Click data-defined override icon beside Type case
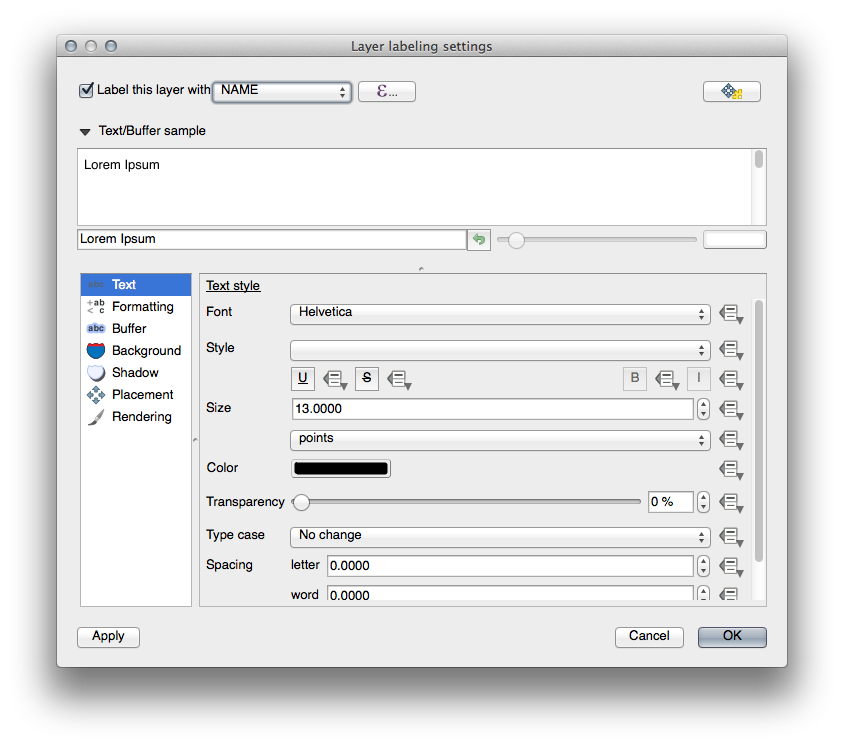Viewport: 844px width, 746px height. click(x=731, y=537)
